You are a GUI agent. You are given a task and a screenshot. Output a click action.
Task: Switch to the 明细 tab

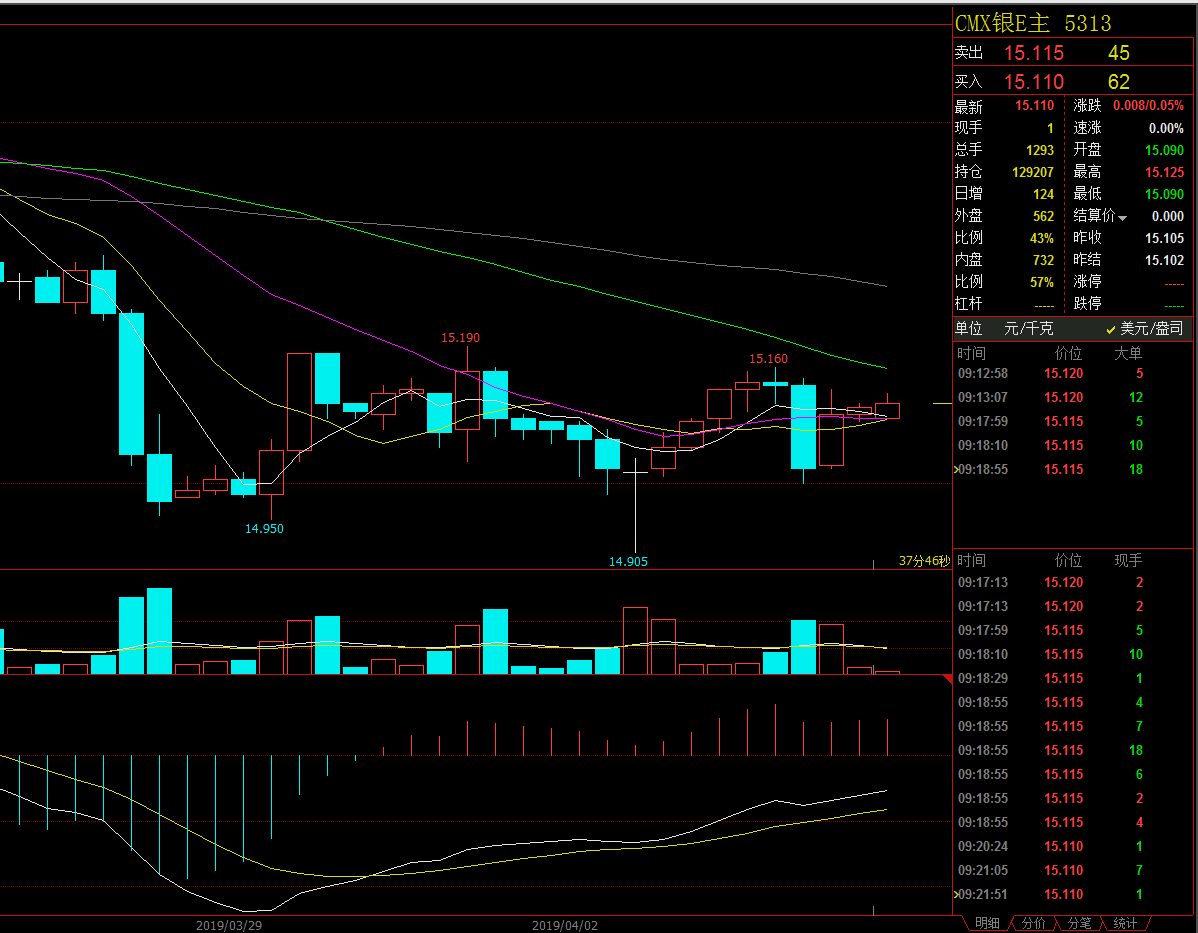(986, 923)
